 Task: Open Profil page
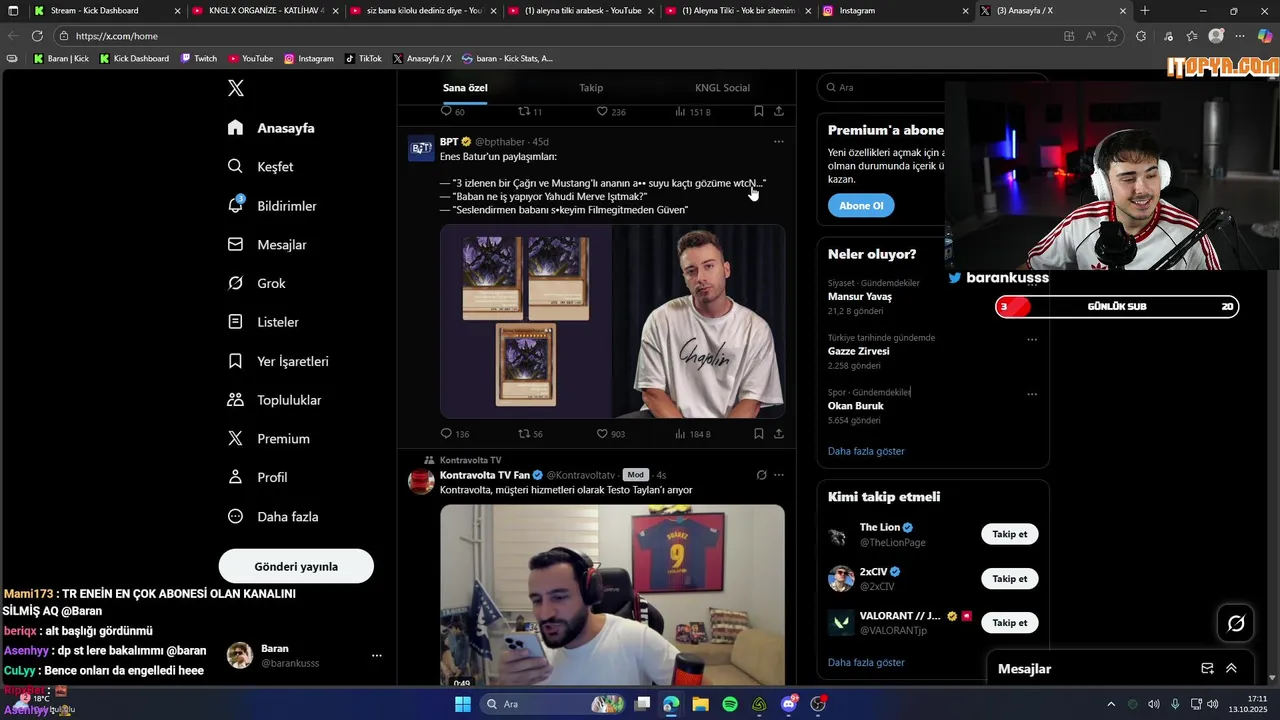click(x=257, y=478)
